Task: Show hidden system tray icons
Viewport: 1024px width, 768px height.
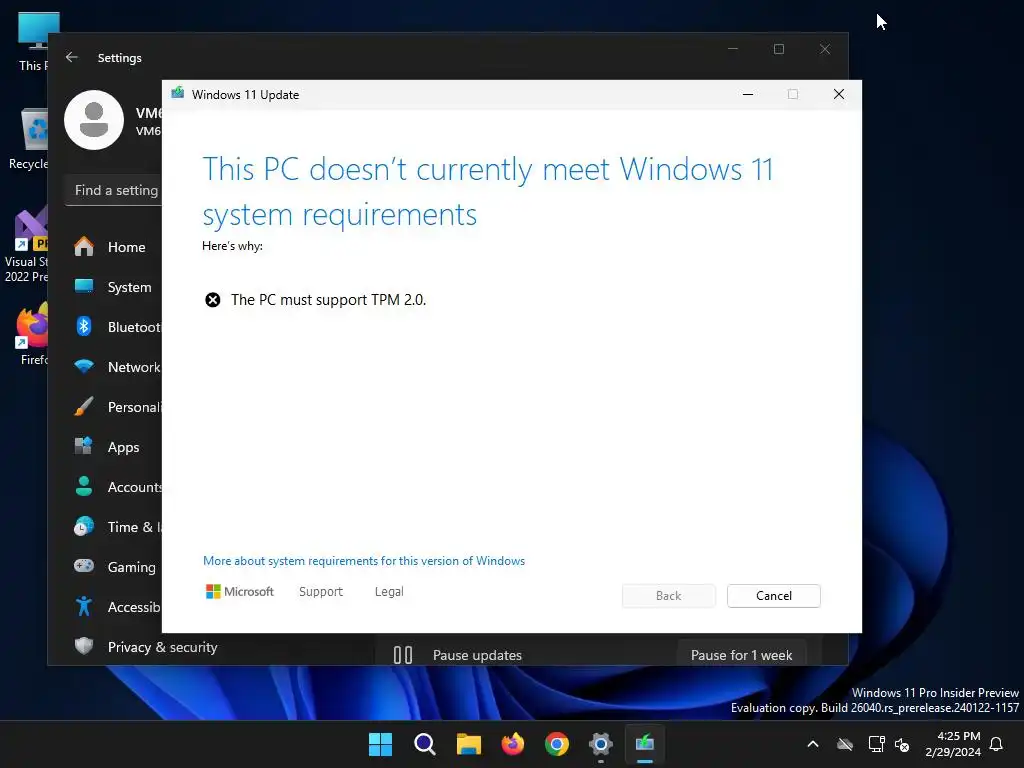Action: 813,744
